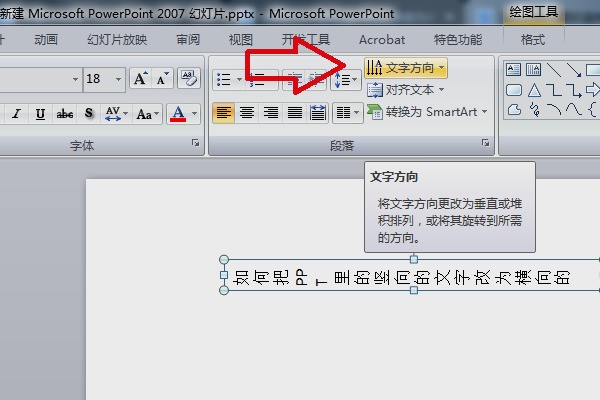Toggle italic formatting
Image resolution: width=600 pixels, height=400 pixels.
coord(16,114)
